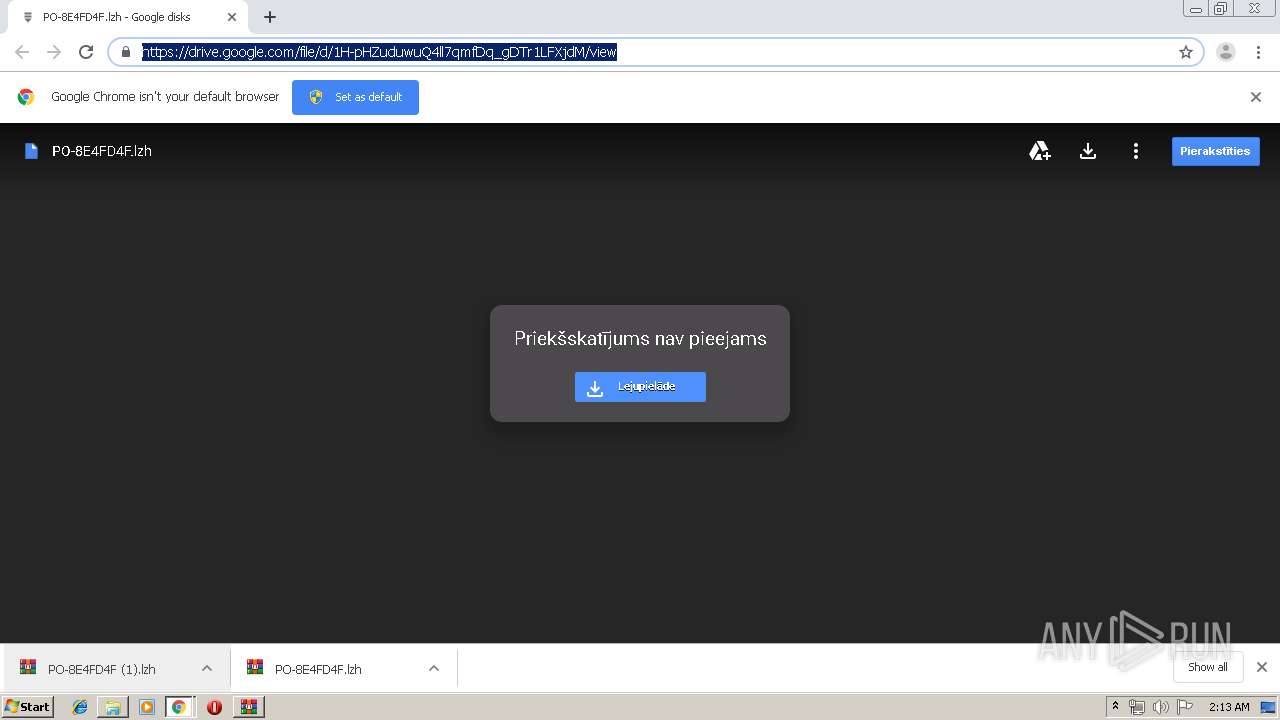Viewport: 1280px width, 720px height.
Task: Click Google Chrome isn't your default browser text
Action: tap(165, 97)
